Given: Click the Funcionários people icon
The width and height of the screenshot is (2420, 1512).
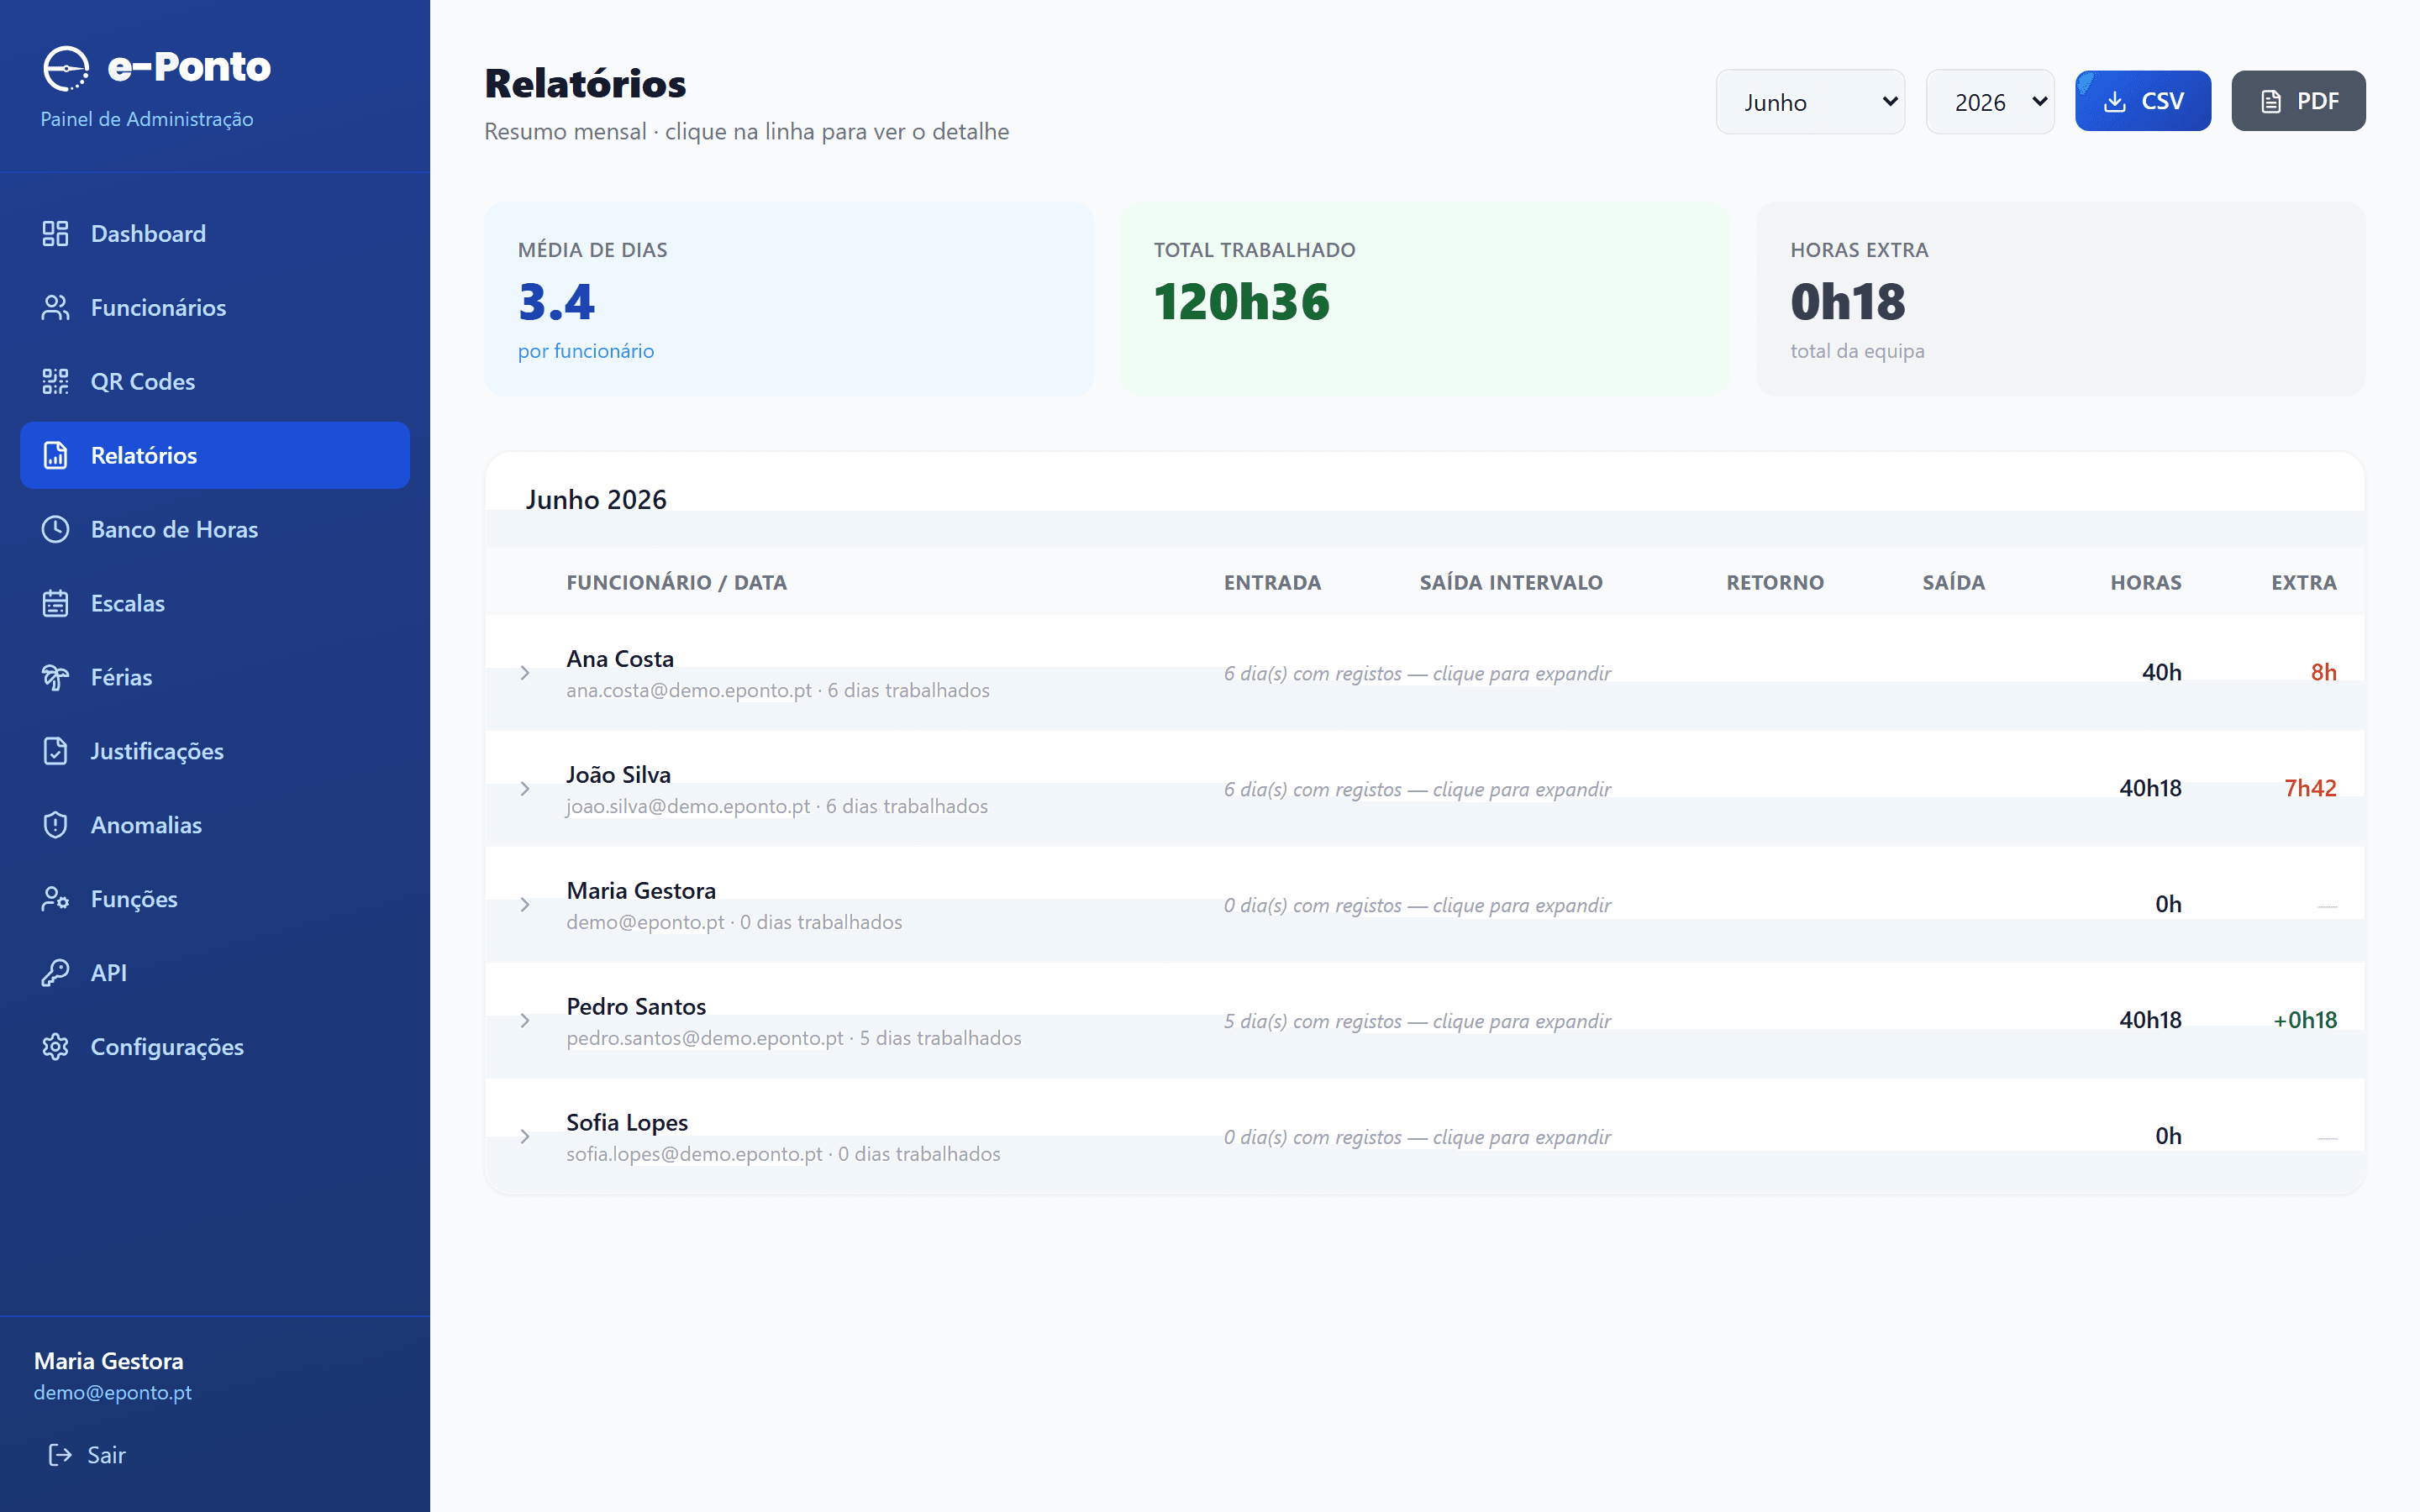Looking at the screenshot, I should coord(55,307).
